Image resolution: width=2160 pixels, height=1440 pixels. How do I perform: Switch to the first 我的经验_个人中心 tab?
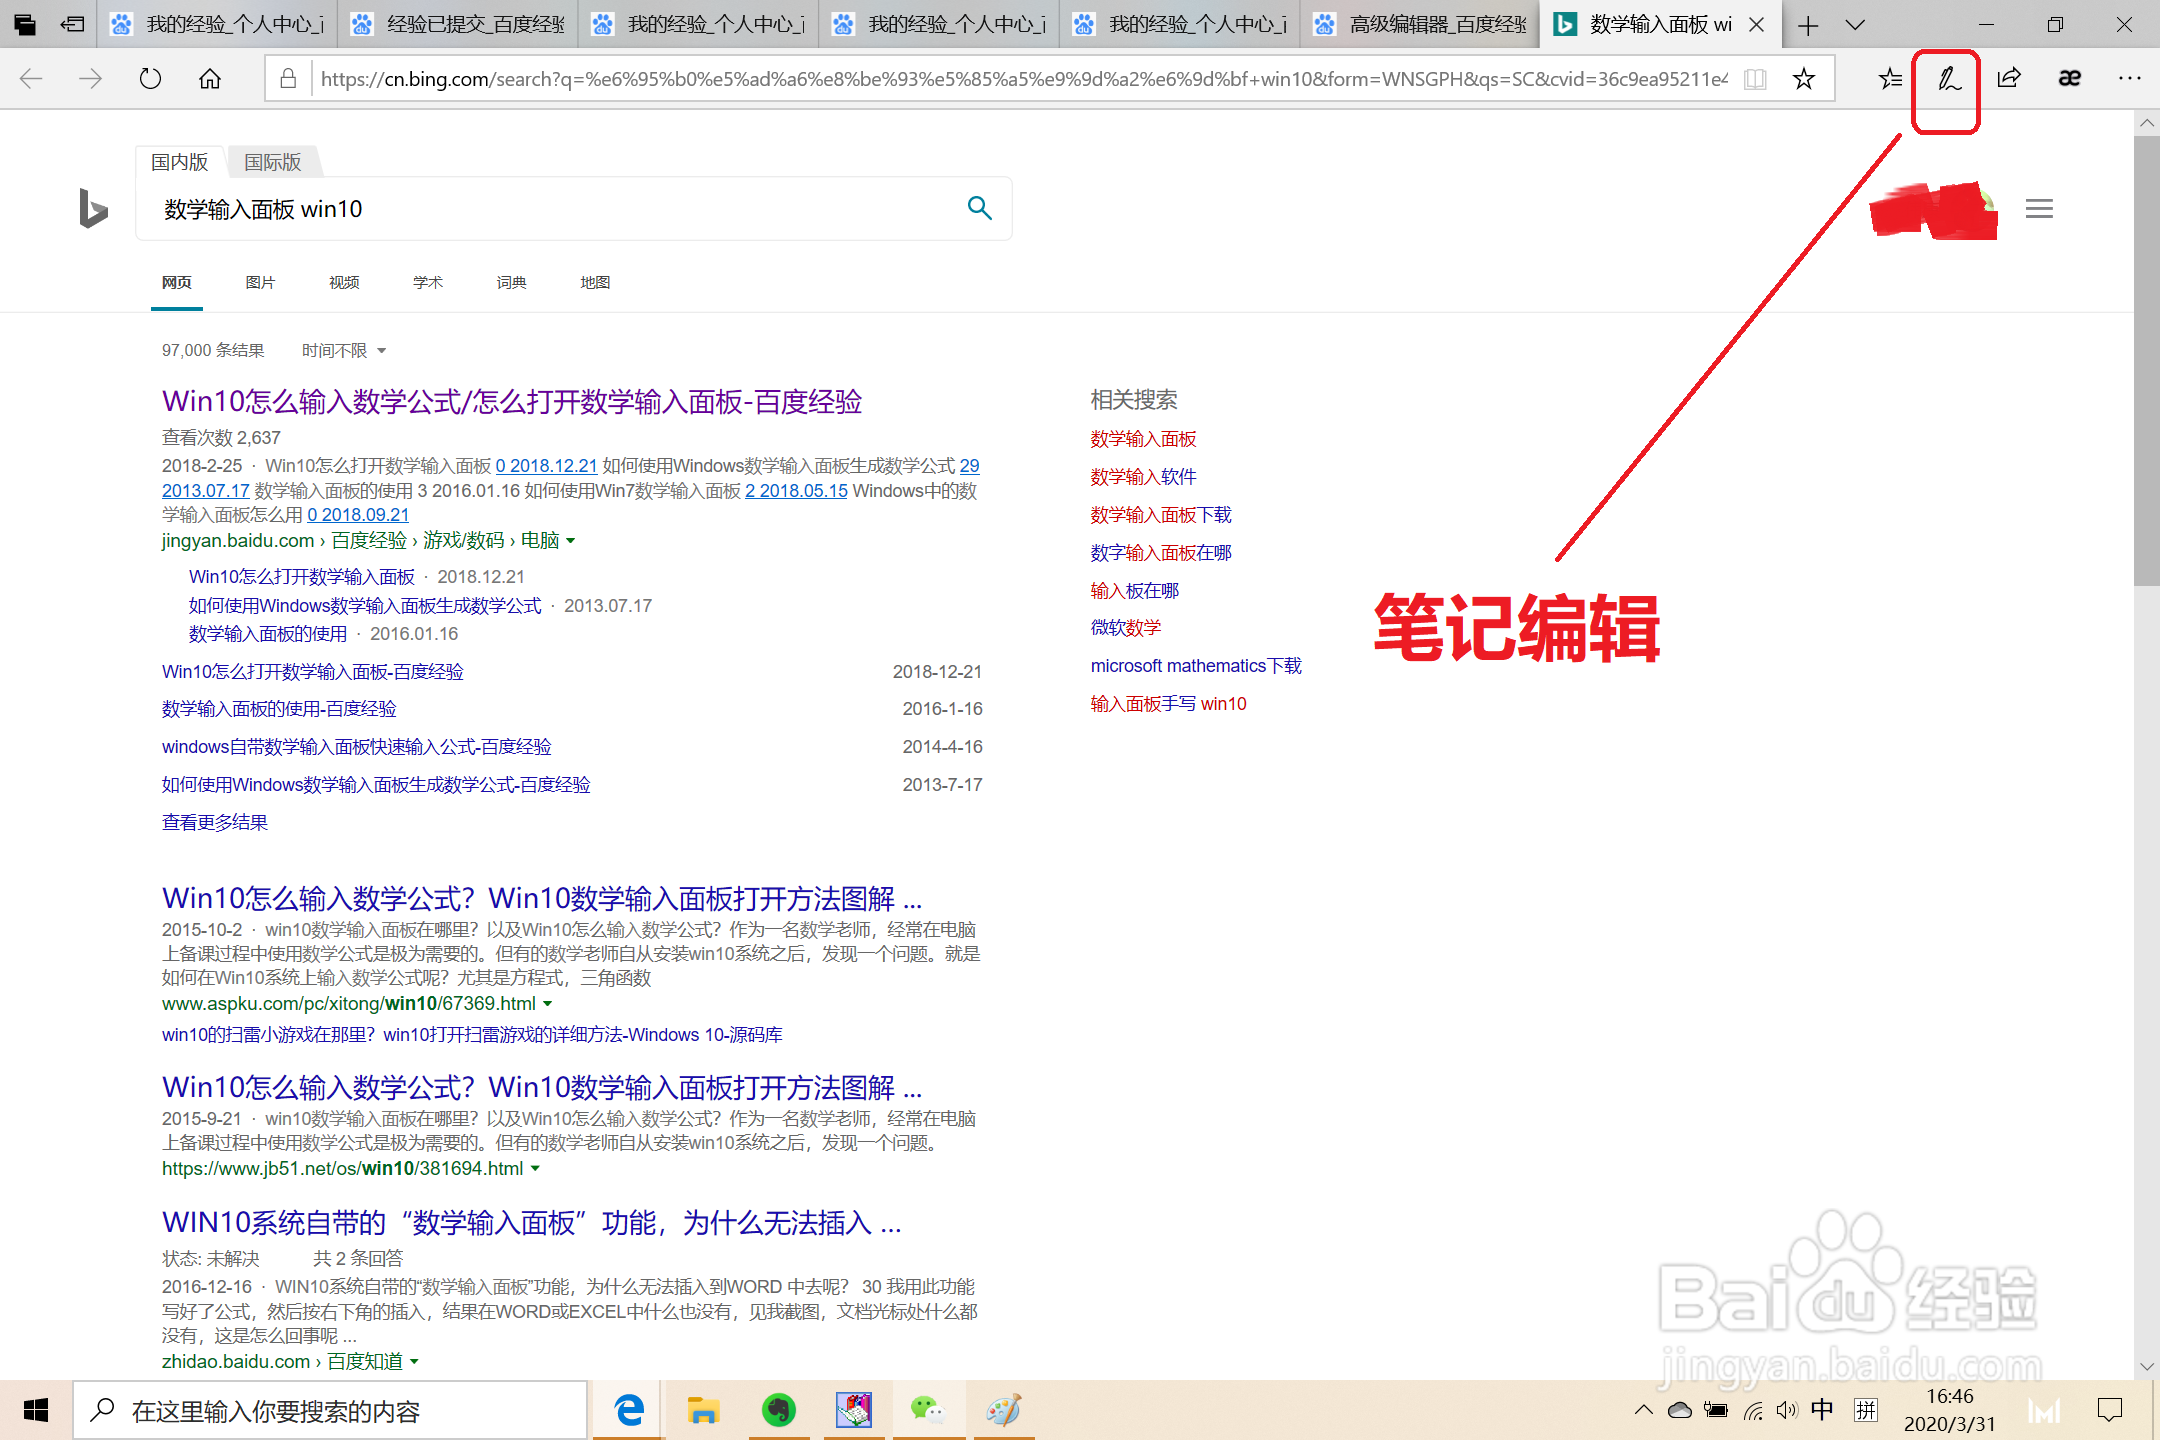point(217,25)
